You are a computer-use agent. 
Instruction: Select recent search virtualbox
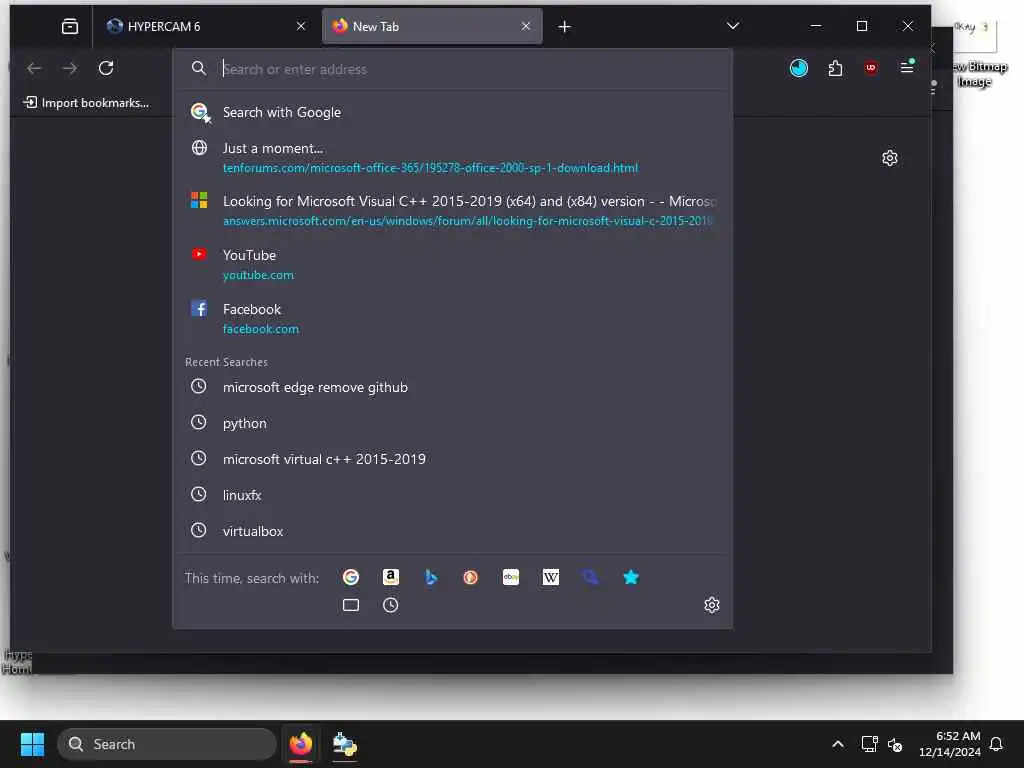click(x=452, y=531)
